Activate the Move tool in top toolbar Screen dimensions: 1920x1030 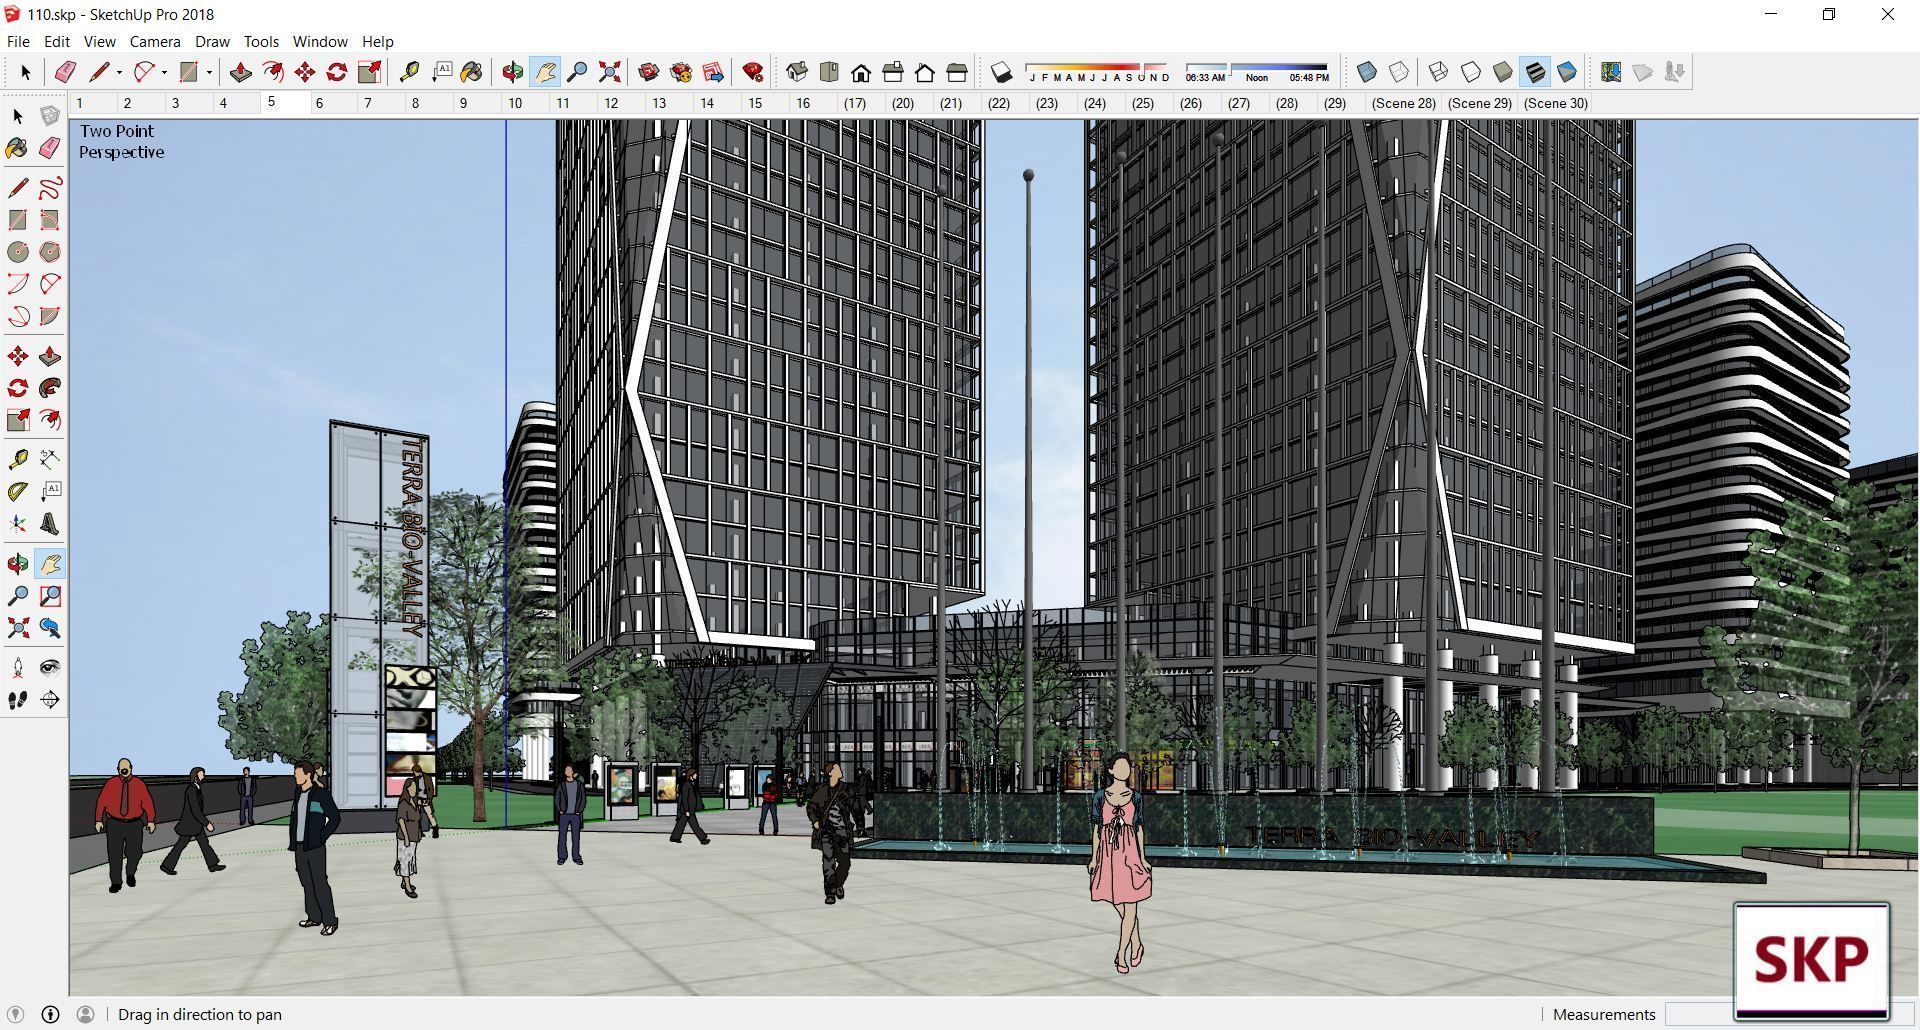[x=305, y=72]
